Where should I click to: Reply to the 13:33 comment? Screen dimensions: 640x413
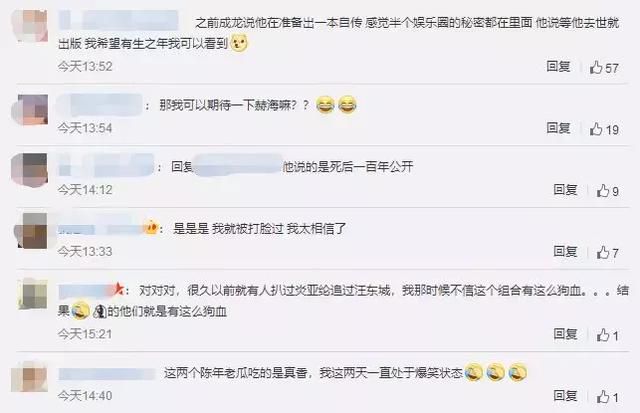(x=565, y=251)
